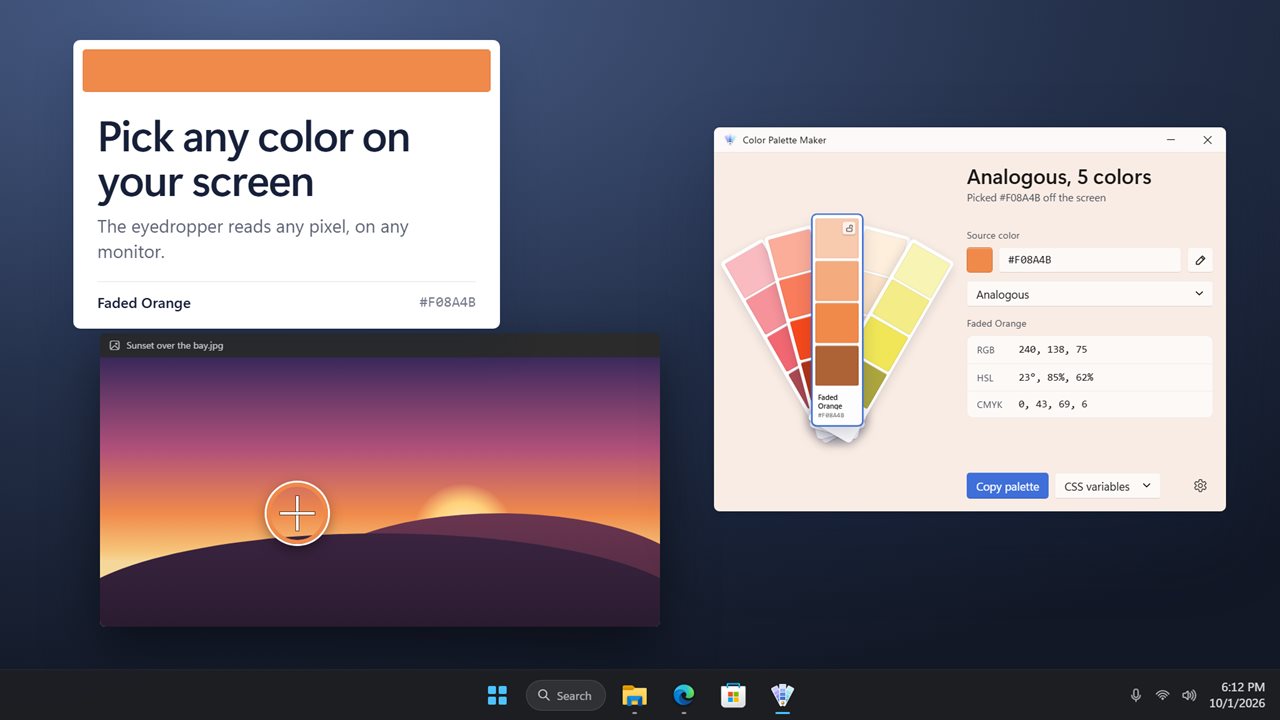This screenshot has height=720, width=1280.
Task: Click the 'Sunset over the bay.jpg' window title
Action: point(175,345)
